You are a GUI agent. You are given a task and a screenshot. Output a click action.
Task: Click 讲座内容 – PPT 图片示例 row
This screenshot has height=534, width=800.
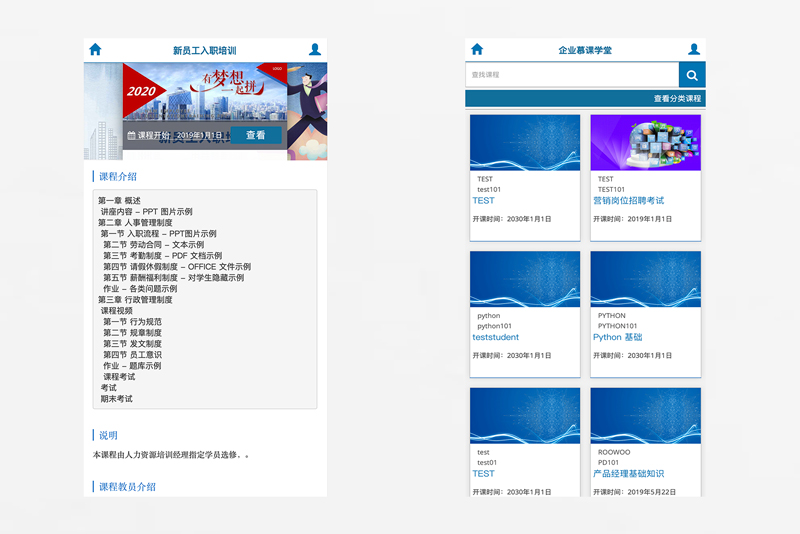[x=146, y=212]
